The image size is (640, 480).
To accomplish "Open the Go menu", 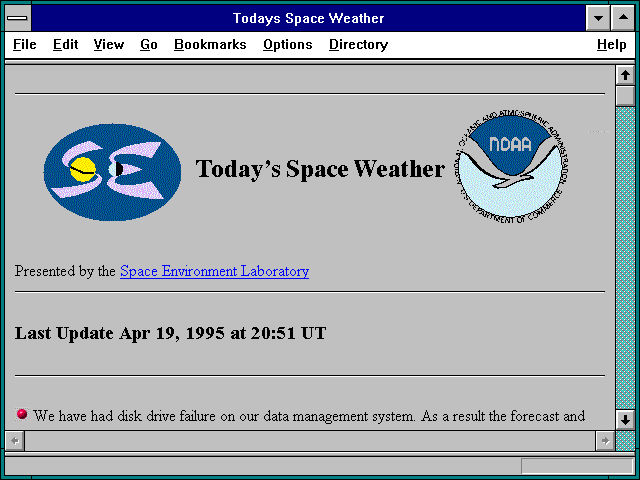I will [x=149, y=44].
